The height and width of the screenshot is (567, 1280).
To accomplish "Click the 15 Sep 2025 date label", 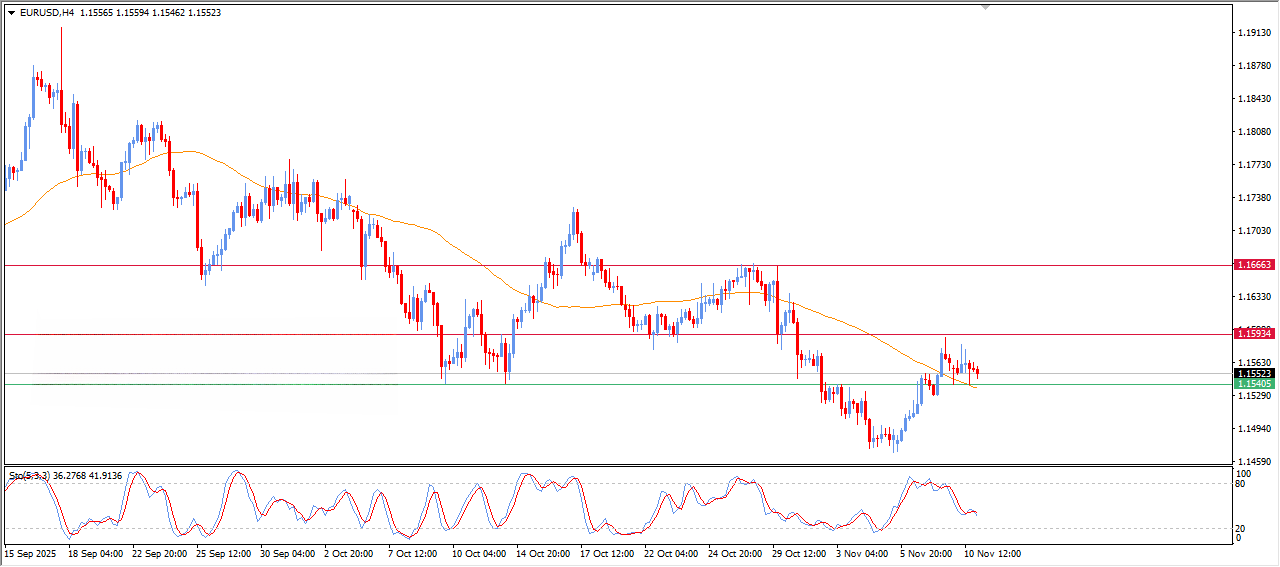I will pyautogui.click(x=31, y=553).
